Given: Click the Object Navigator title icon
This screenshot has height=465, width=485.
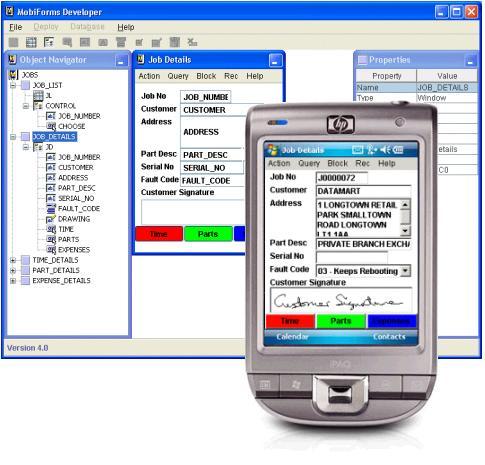Looking at the screenshot, I should click(x=13, y=60).
